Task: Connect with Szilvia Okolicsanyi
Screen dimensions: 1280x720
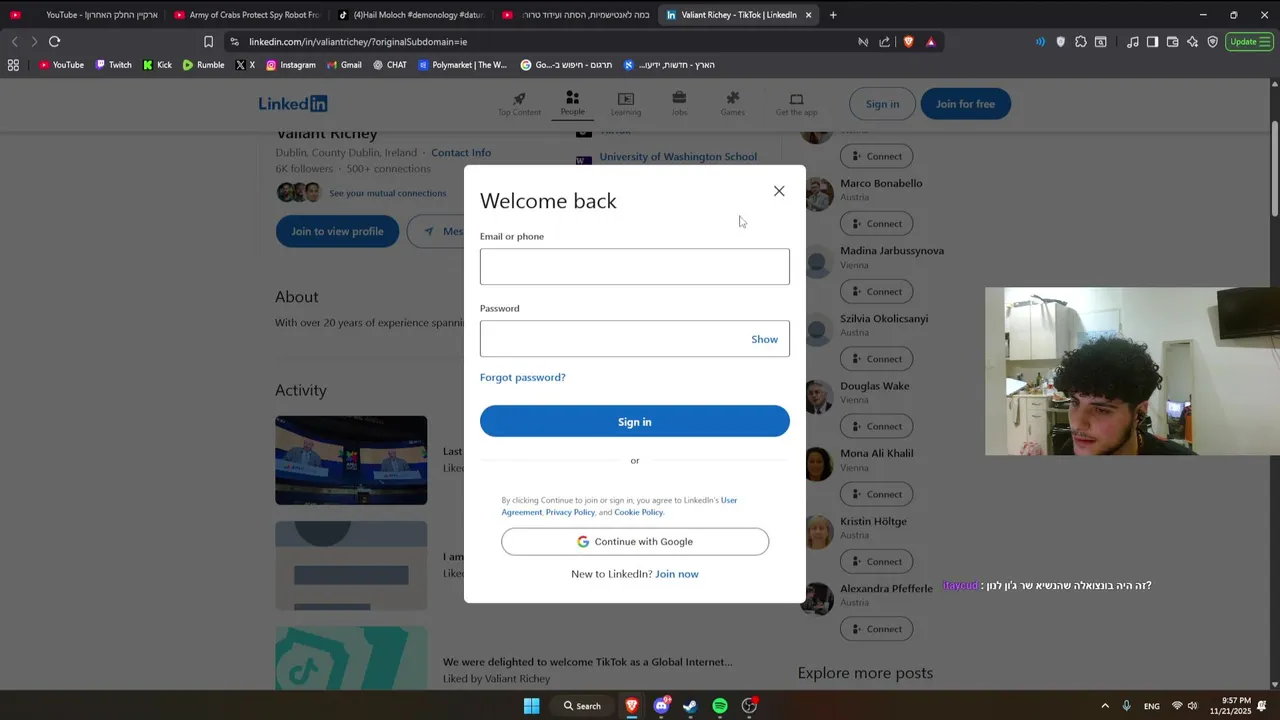Action: coord(876,358)
